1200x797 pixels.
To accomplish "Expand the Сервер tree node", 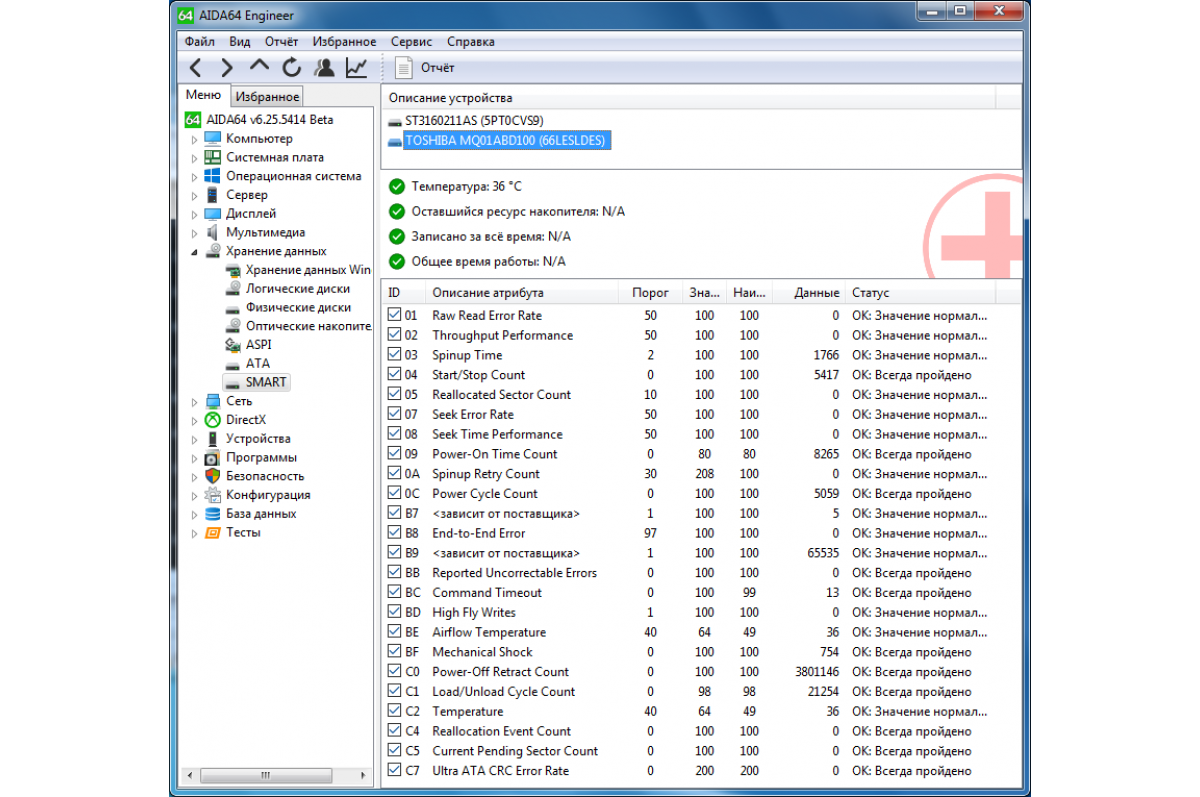I will [x=195, y=195].
